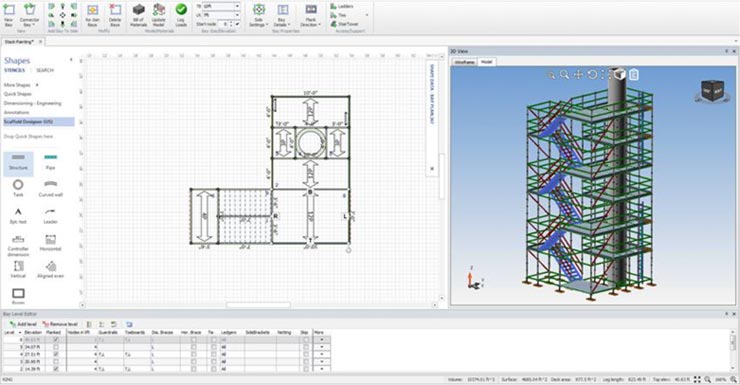Screen dimensions: 740x385
Task: Toggle Hor. Brace checkbox for level 5
Action: coord(193,347)
